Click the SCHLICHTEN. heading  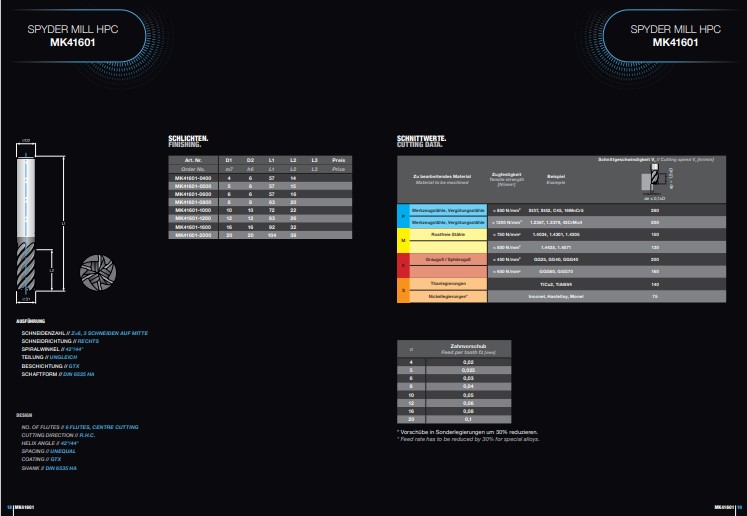coord(188,139)
